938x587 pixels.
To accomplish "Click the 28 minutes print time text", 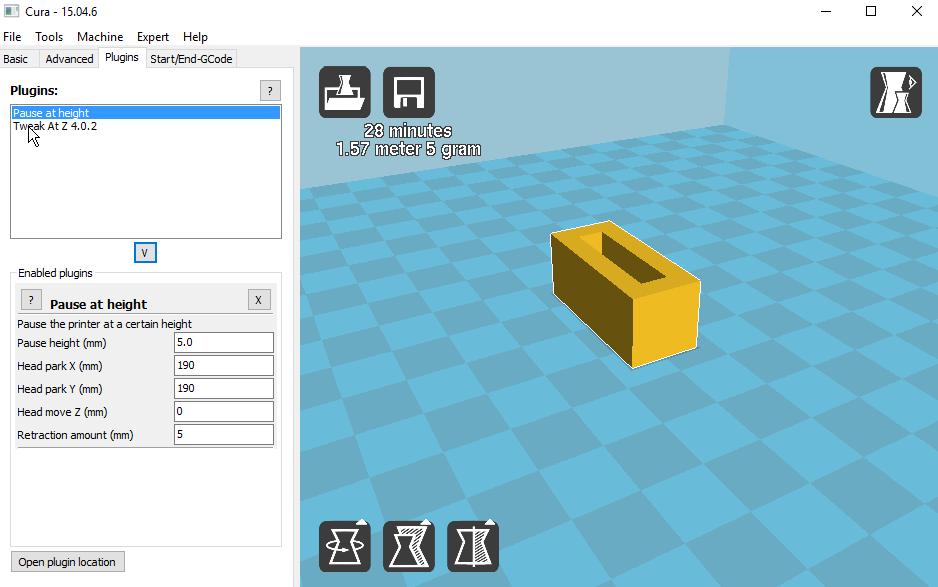I will pos(408,130).
